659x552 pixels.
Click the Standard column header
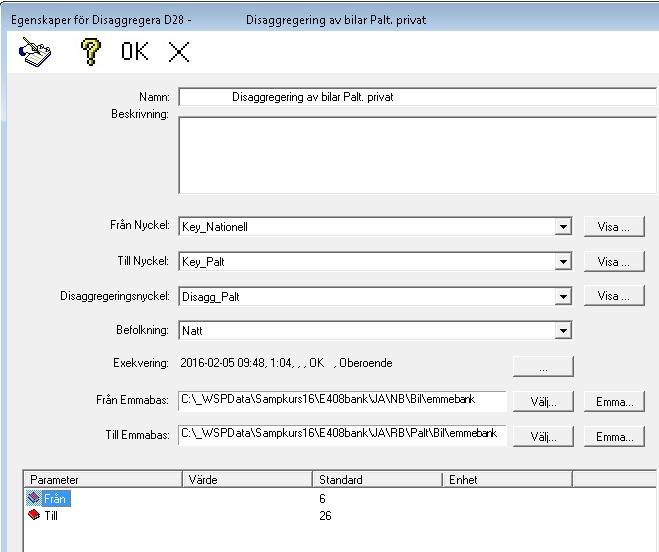pos(377,479)
